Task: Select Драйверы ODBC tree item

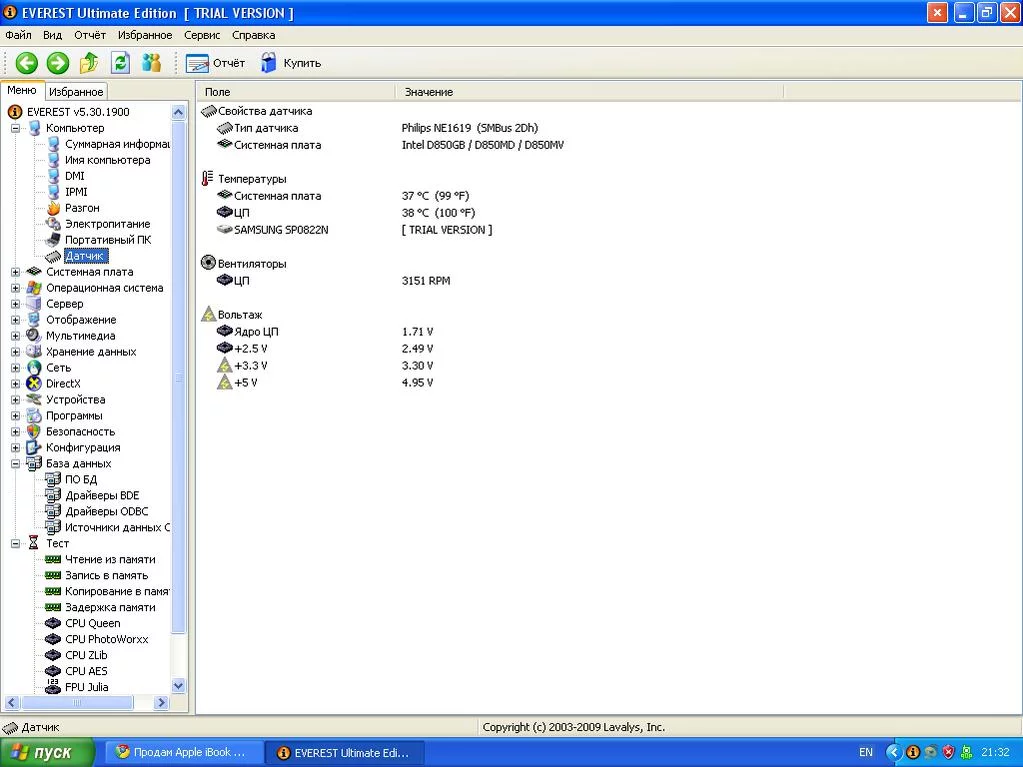Action: pyautogui.click(x=106, y=511)
